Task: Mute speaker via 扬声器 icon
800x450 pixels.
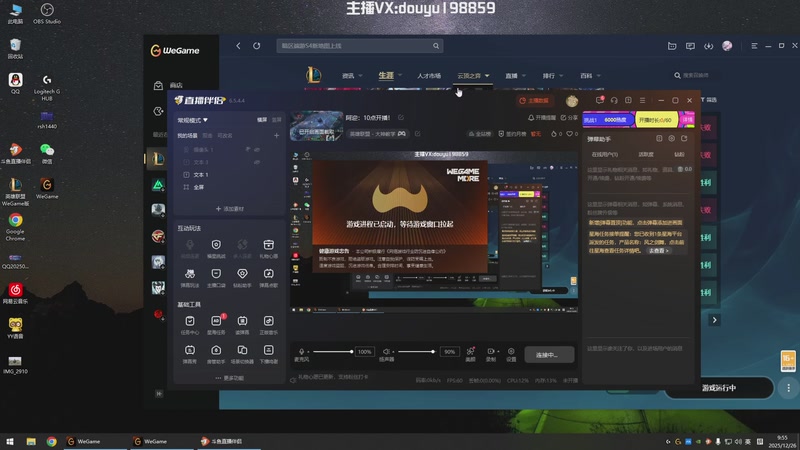Action: 386,351
